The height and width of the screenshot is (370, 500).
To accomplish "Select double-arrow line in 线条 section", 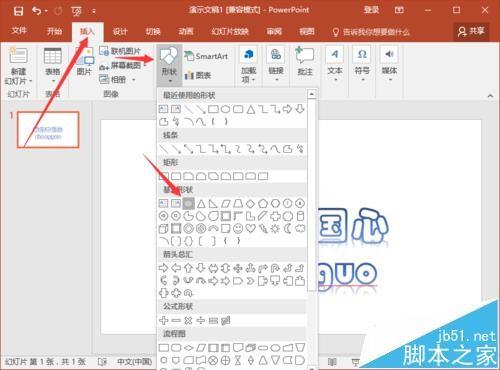I will (x=188, y=149).
